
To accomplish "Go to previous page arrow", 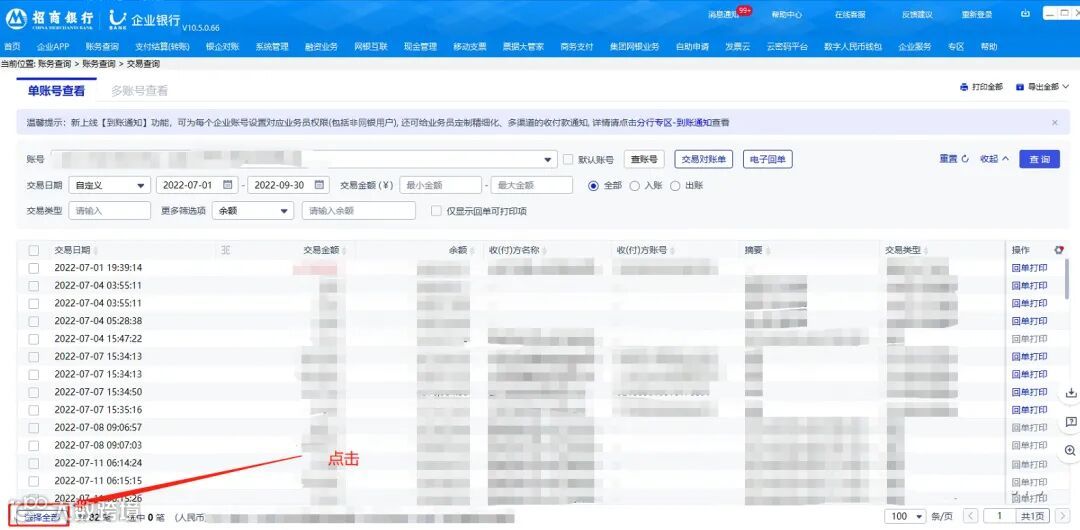I will [971, 516].
